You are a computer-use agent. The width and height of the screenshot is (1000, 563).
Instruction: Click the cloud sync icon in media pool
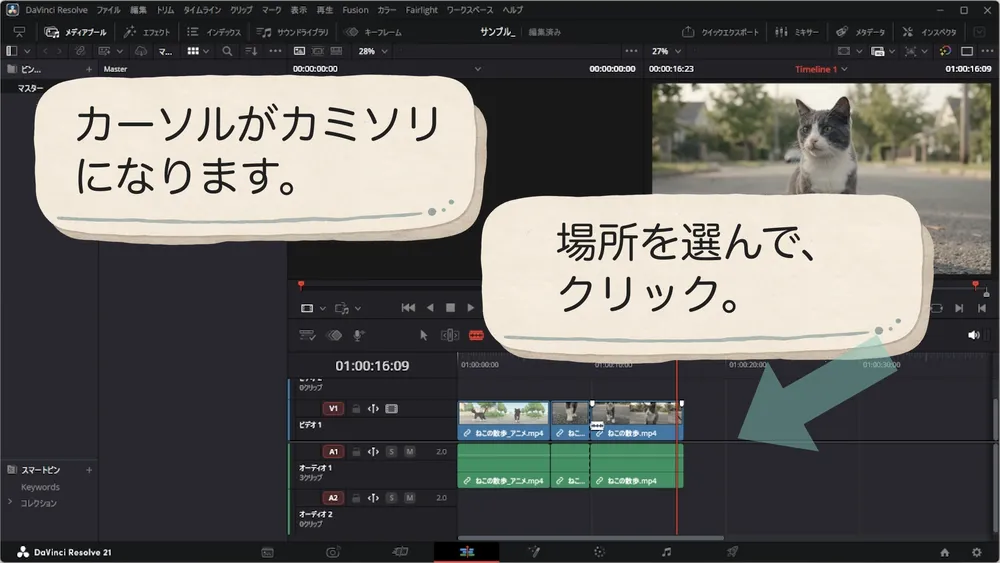click(141, 51)
